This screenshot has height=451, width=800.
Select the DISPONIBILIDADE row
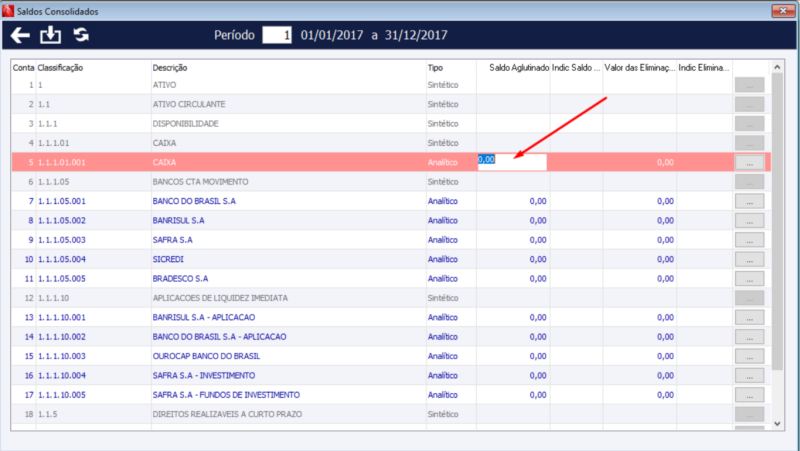pyautogui.click(x=390, y=123)
